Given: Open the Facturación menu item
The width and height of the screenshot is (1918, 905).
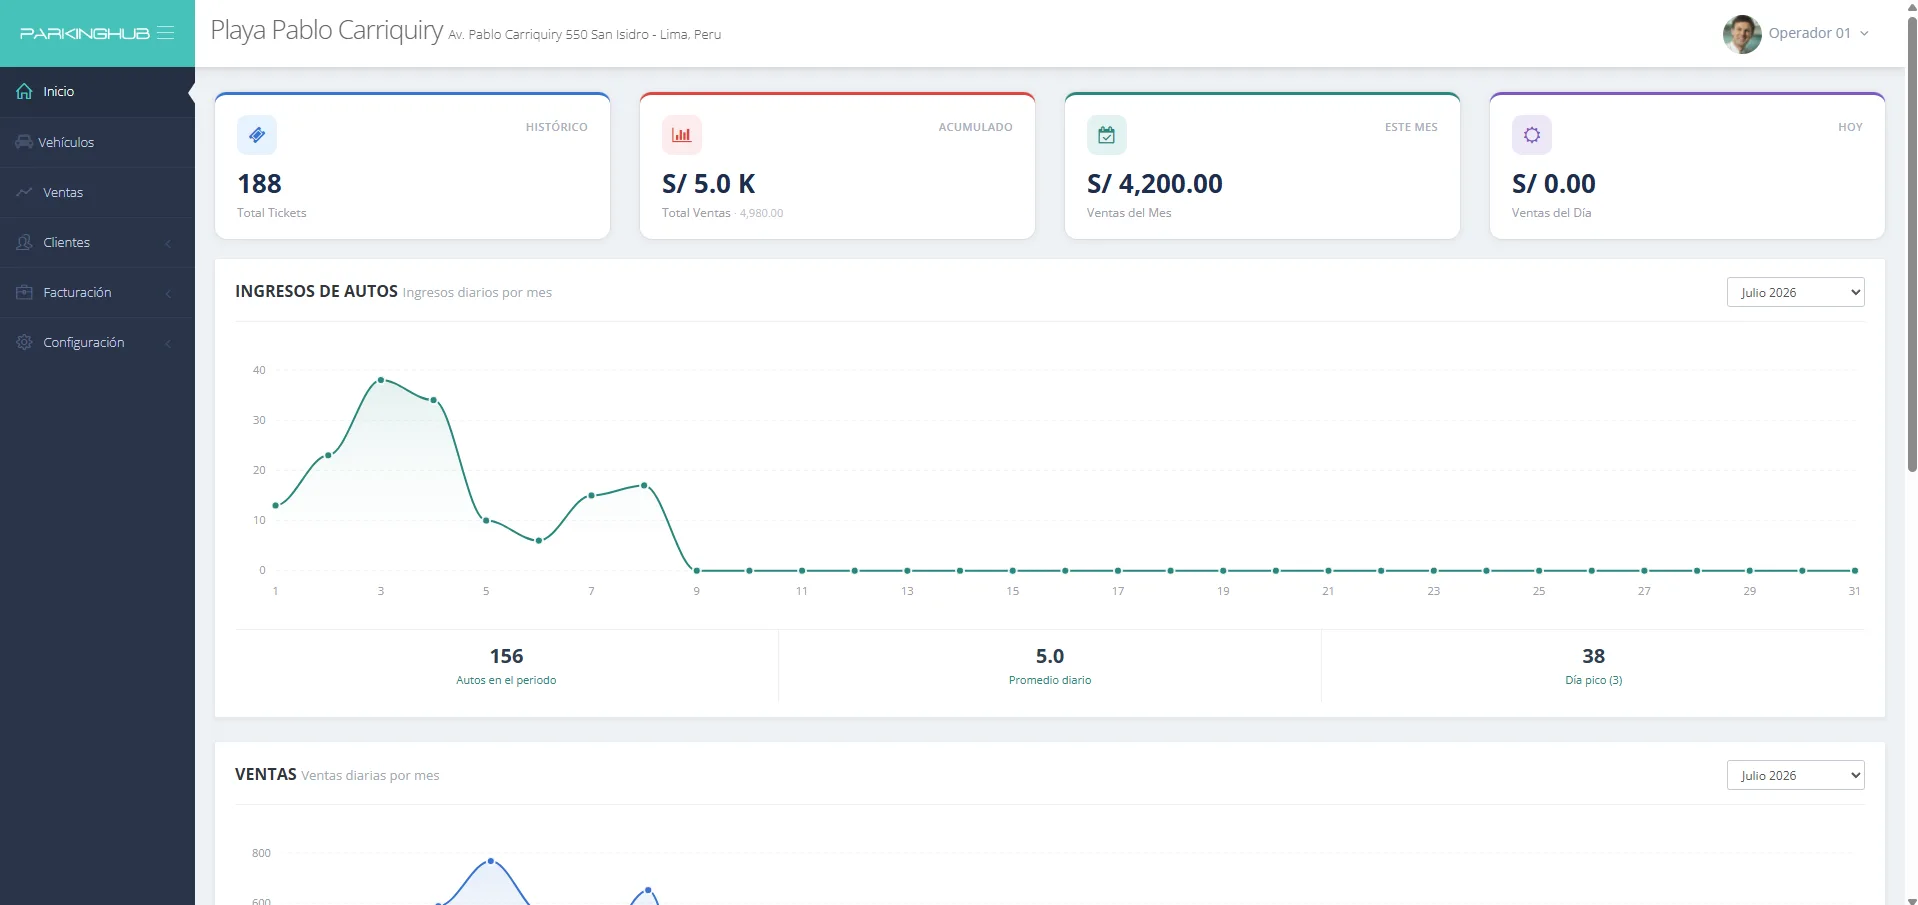Looking at the screenshot, I should [97, 292].
